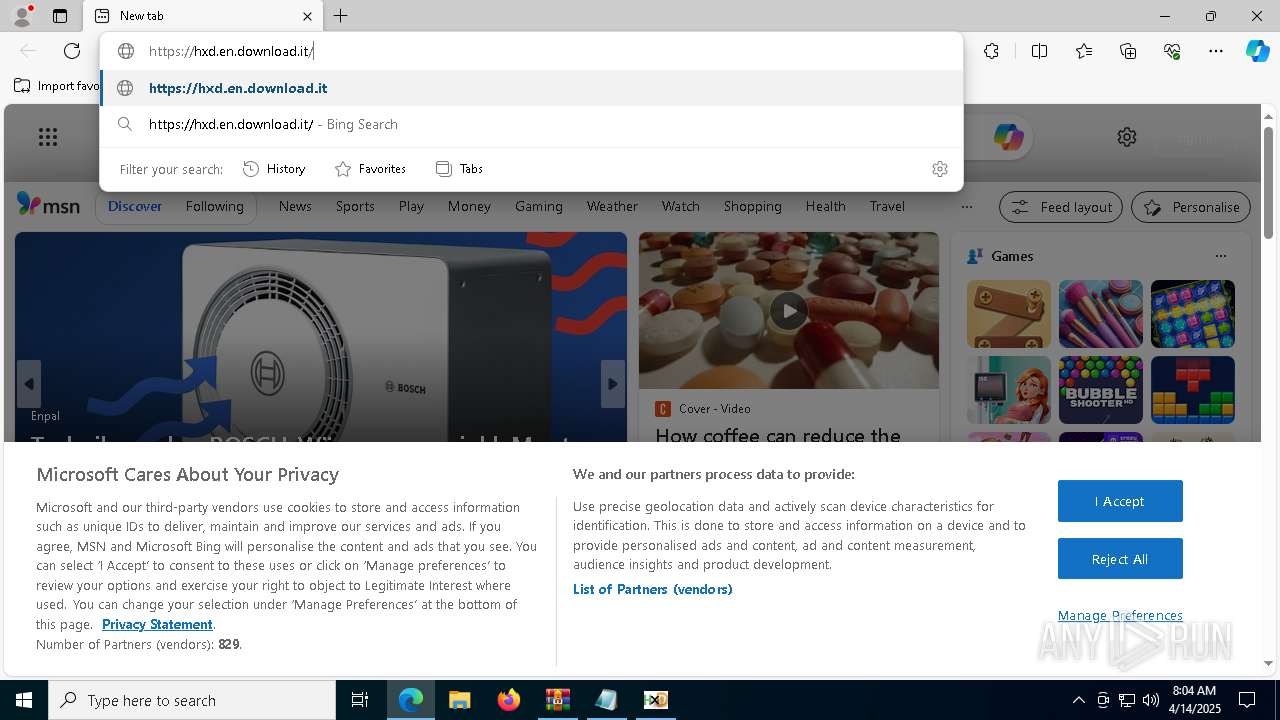Close the New tab tab

[307, 16]
